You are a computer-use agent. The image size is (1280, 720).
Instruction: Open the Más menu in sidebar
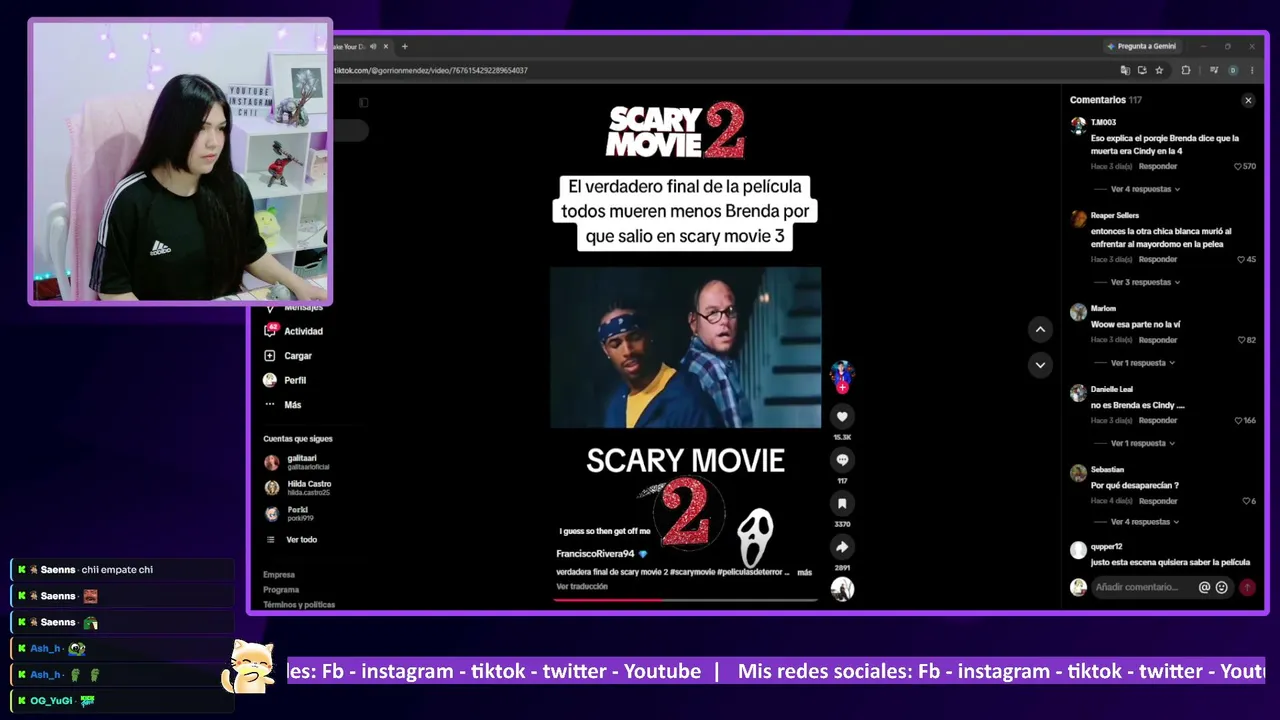tap(292, 405)
